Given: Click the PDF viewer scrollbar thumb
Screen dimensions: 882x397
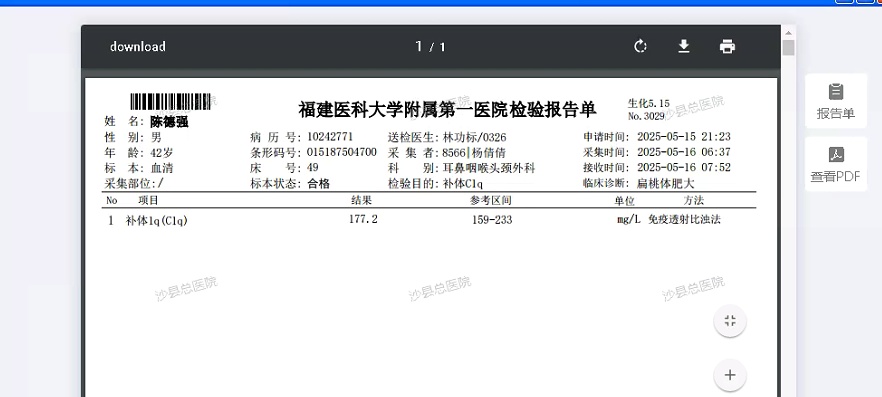Looking at the screenshot, I should [x=789, y=48].
